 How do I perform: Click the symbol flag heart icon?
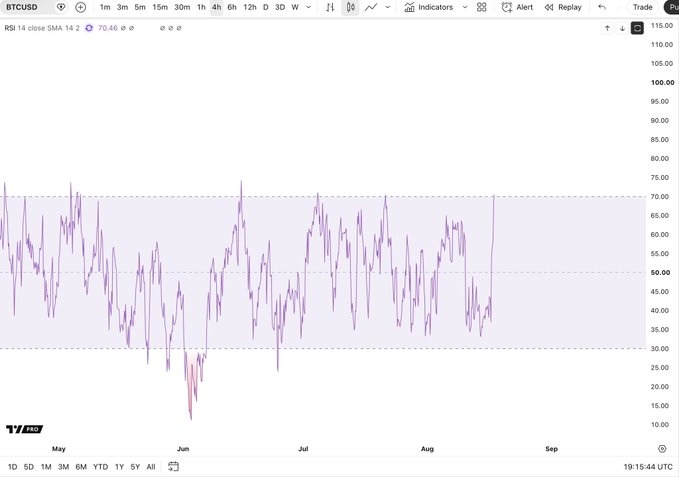61,7
